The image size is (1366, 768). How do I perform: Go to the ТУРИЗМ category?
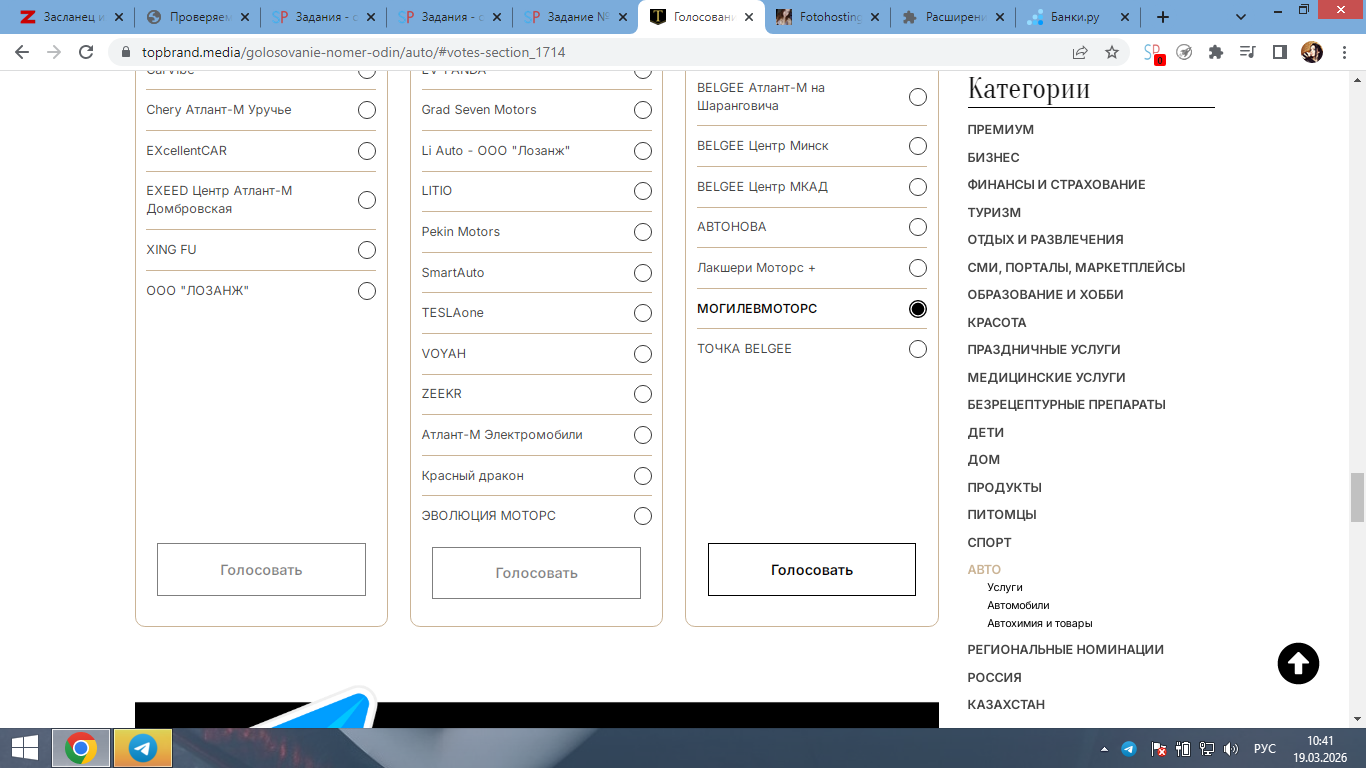pyautogui.click(x=995, y=212)
